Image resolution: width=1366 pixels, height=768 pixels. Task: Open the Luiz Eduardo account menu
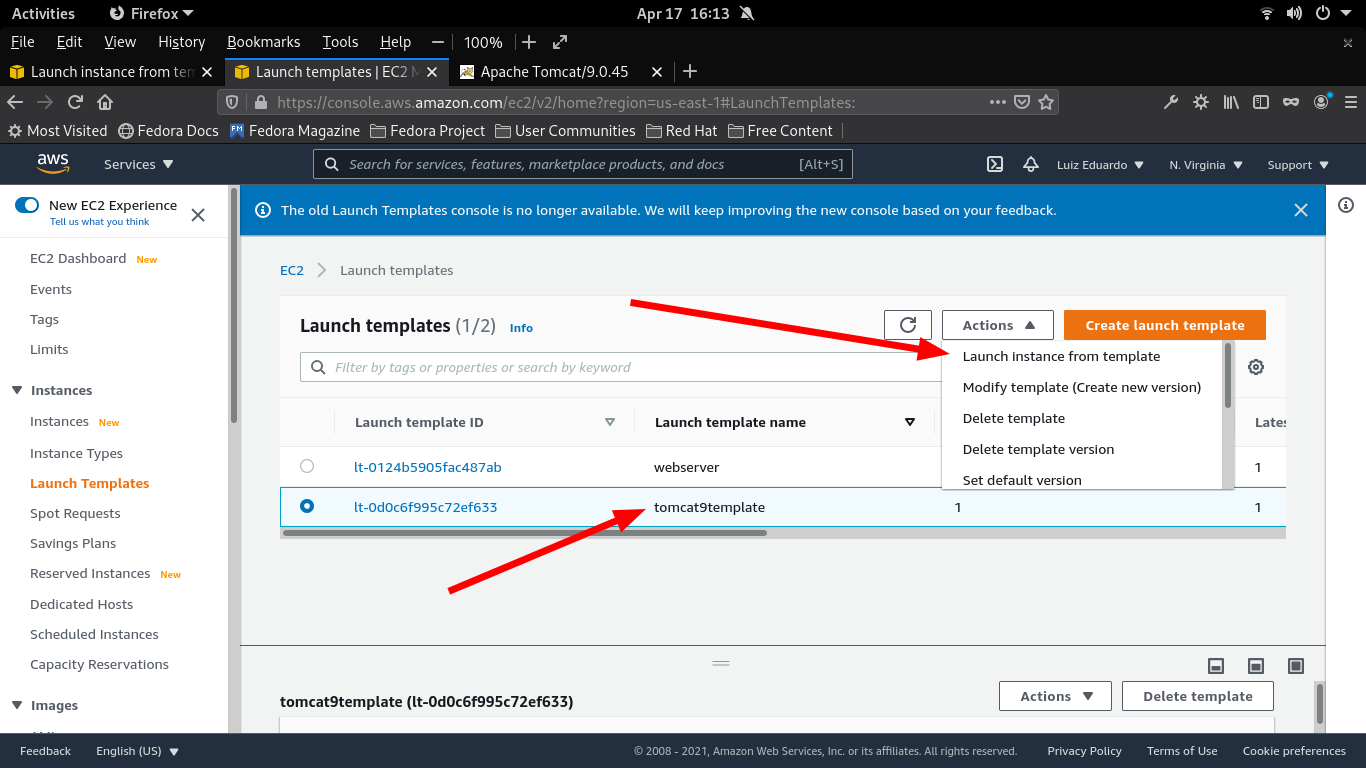coord(1100,165)
